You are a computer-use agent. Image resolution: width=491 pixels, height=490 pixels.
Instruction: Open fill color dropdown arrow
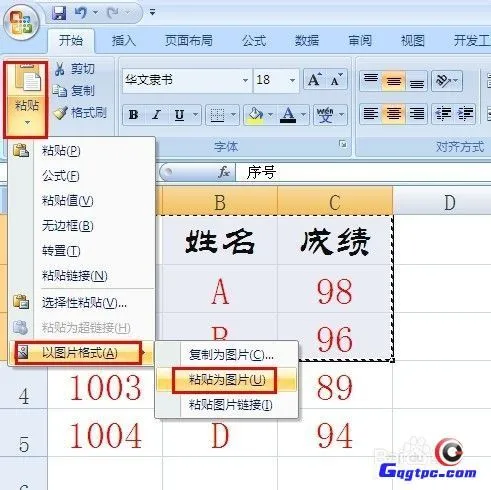[271, 115]
